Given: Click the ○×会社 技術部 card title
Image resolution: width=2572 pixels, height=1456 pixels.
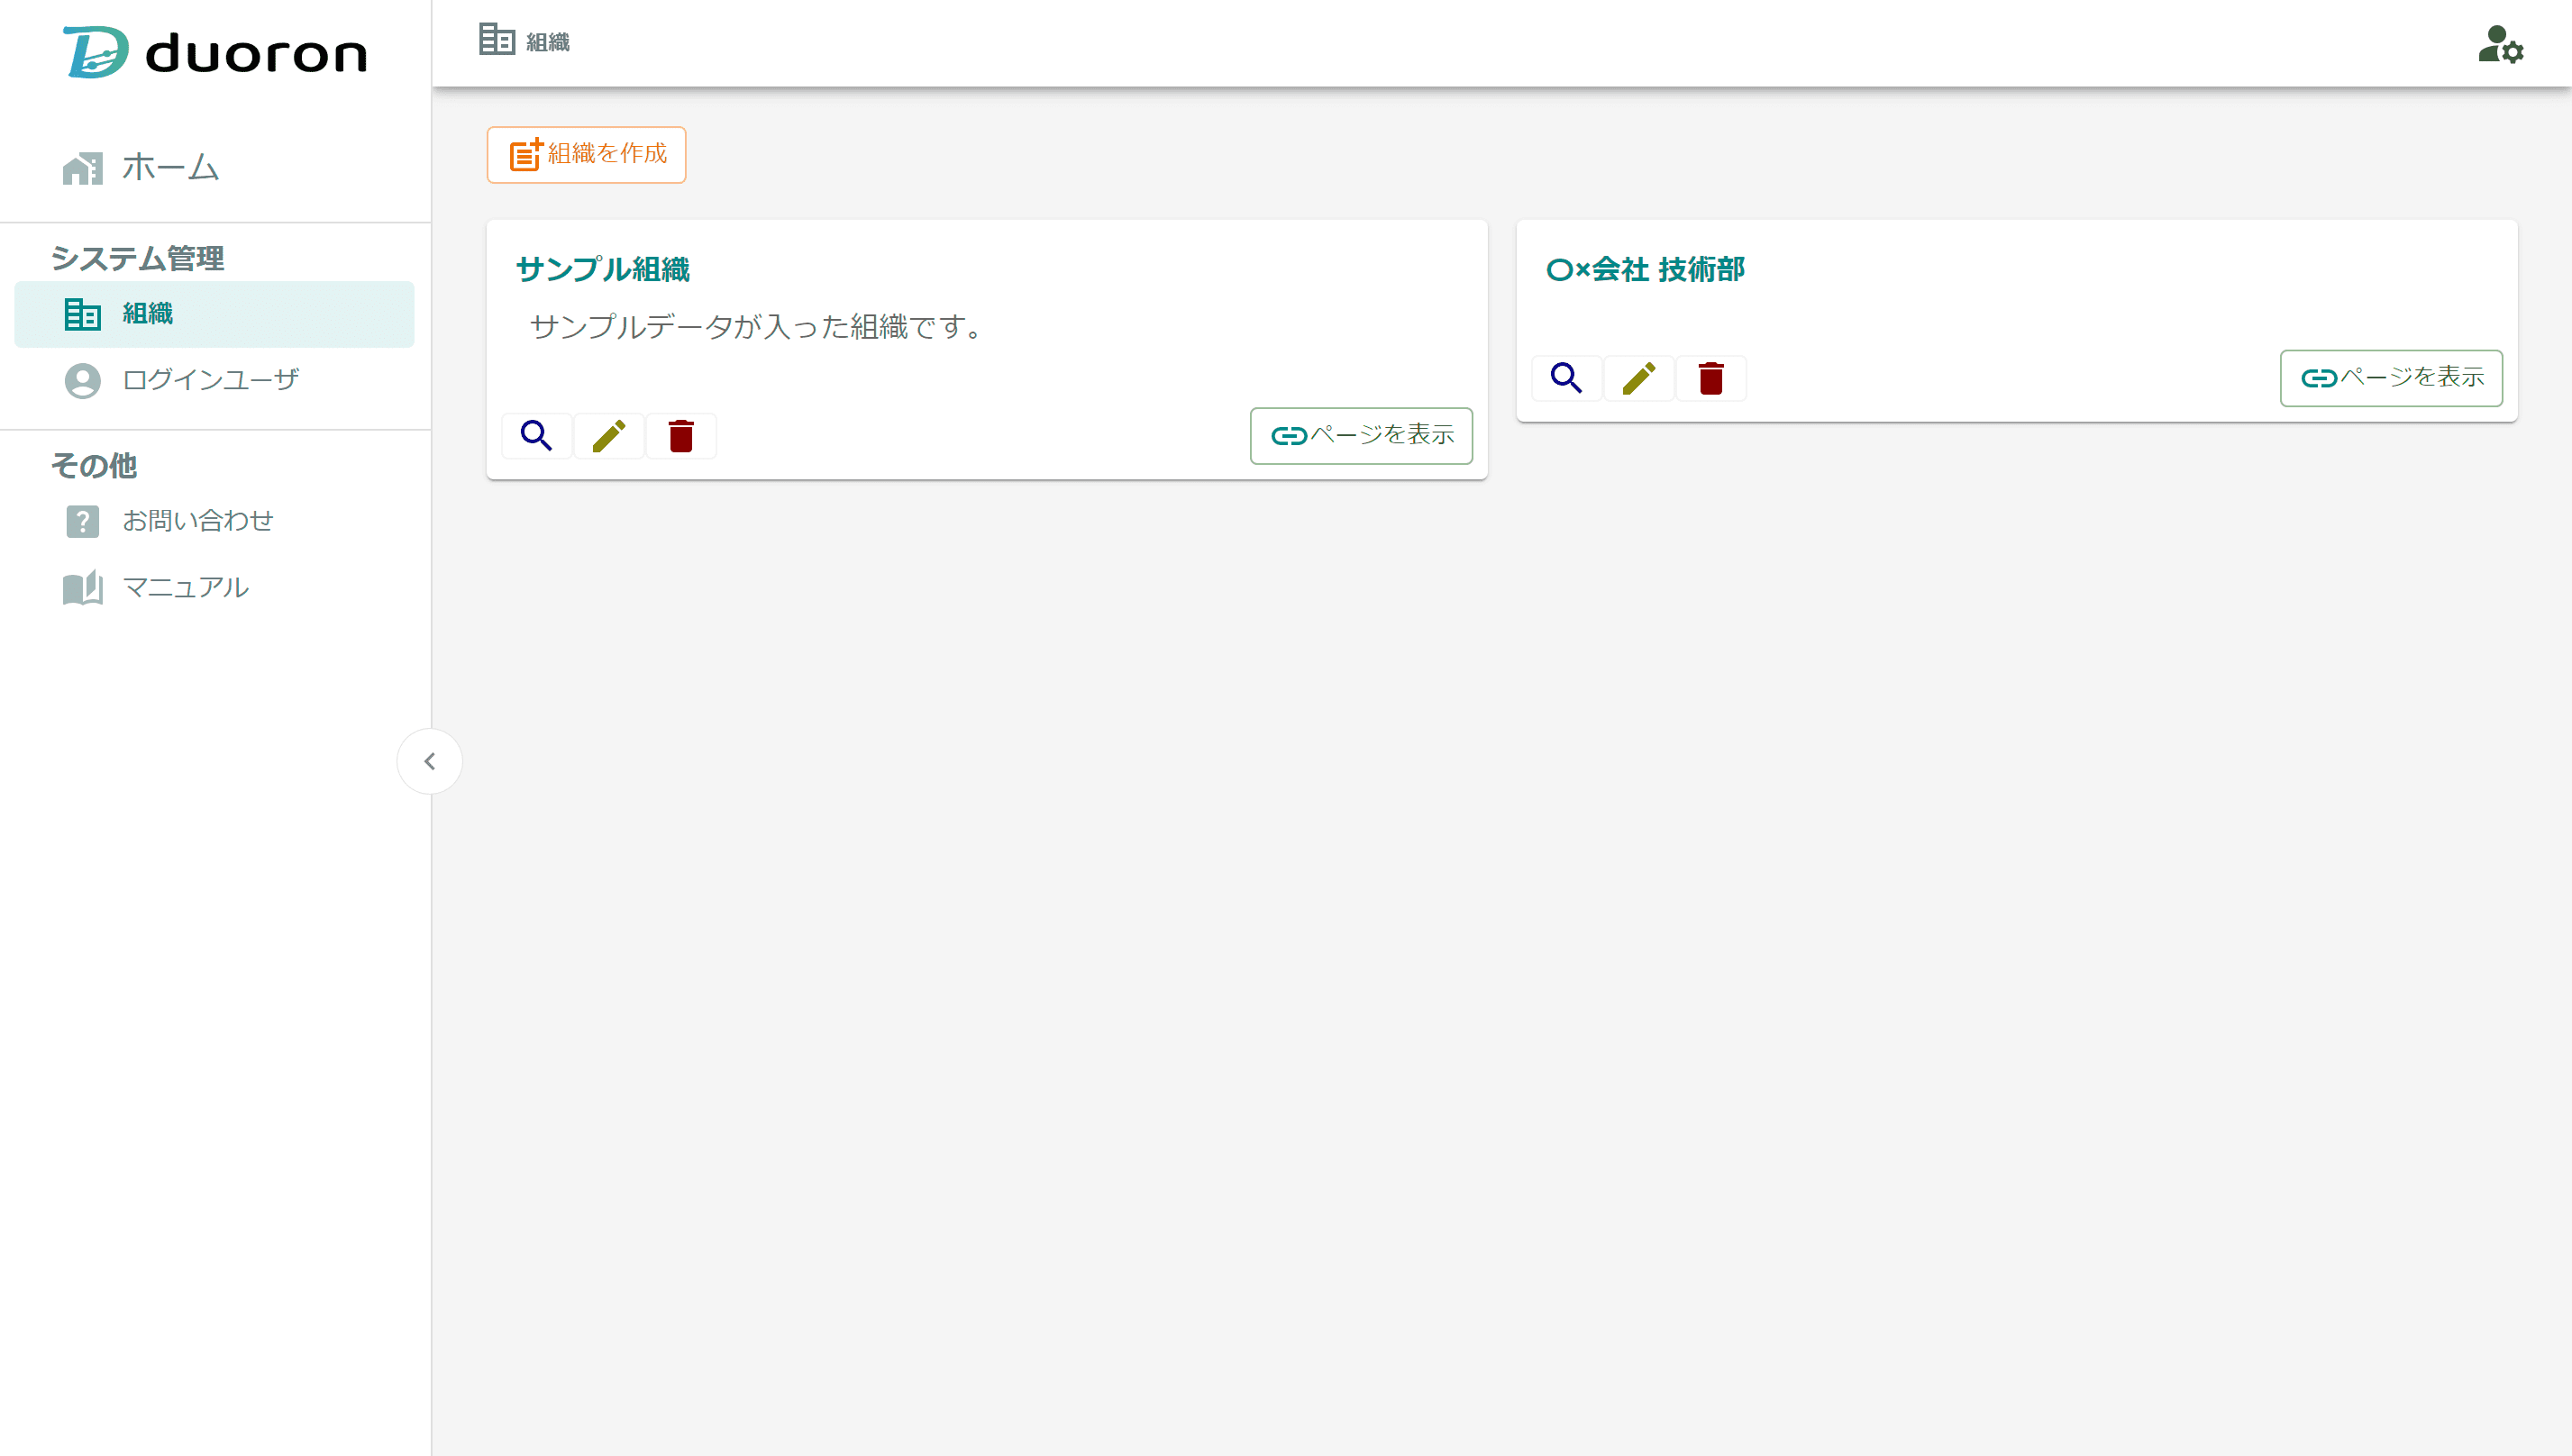Looking at the screenshot, I should [1645, 269].
